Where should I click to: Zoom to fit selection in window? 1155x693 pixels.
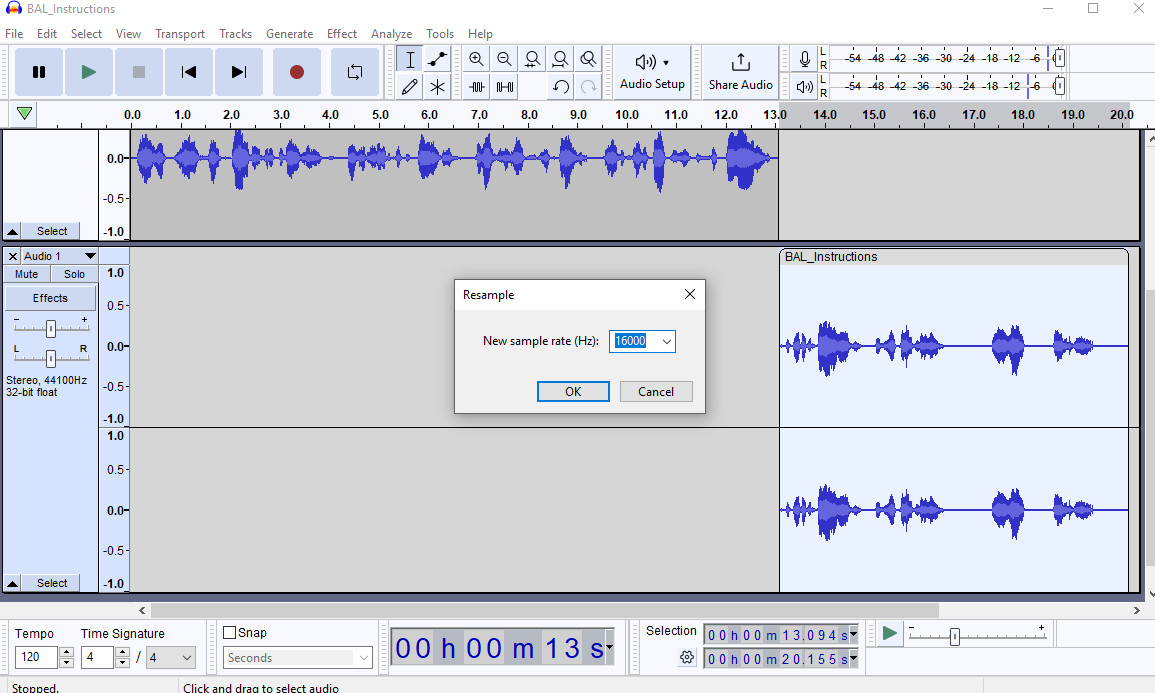(532, 58)
